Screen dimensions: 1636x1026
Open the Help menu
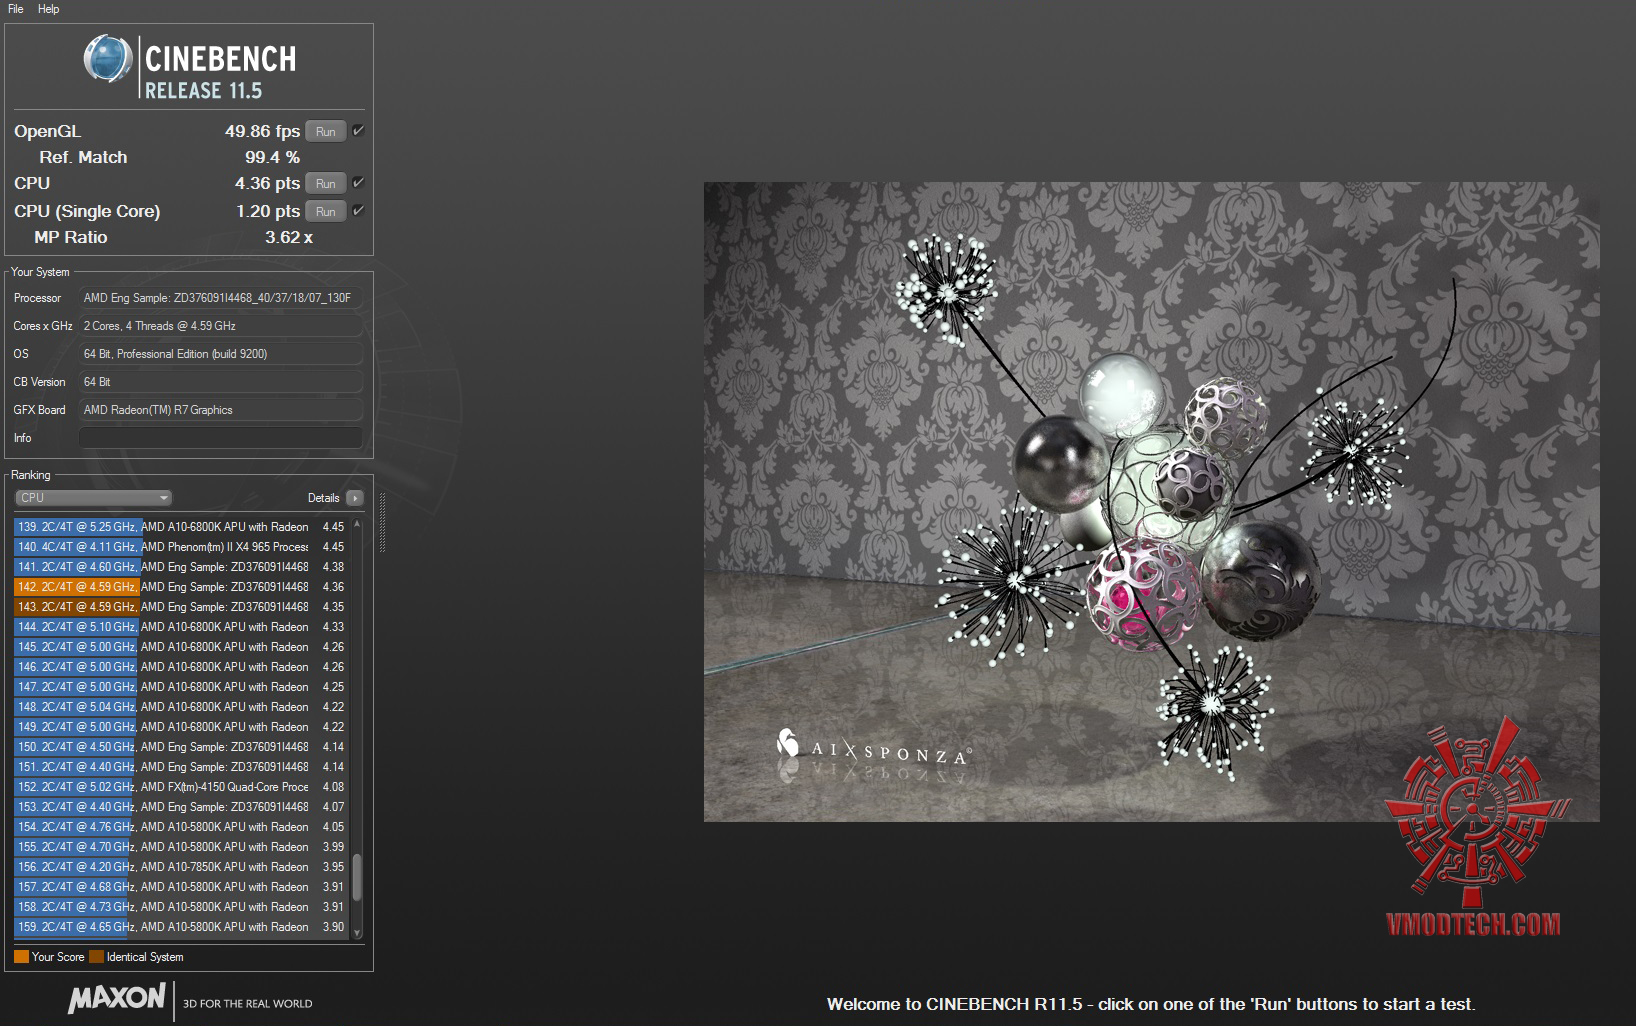[49, 9]
